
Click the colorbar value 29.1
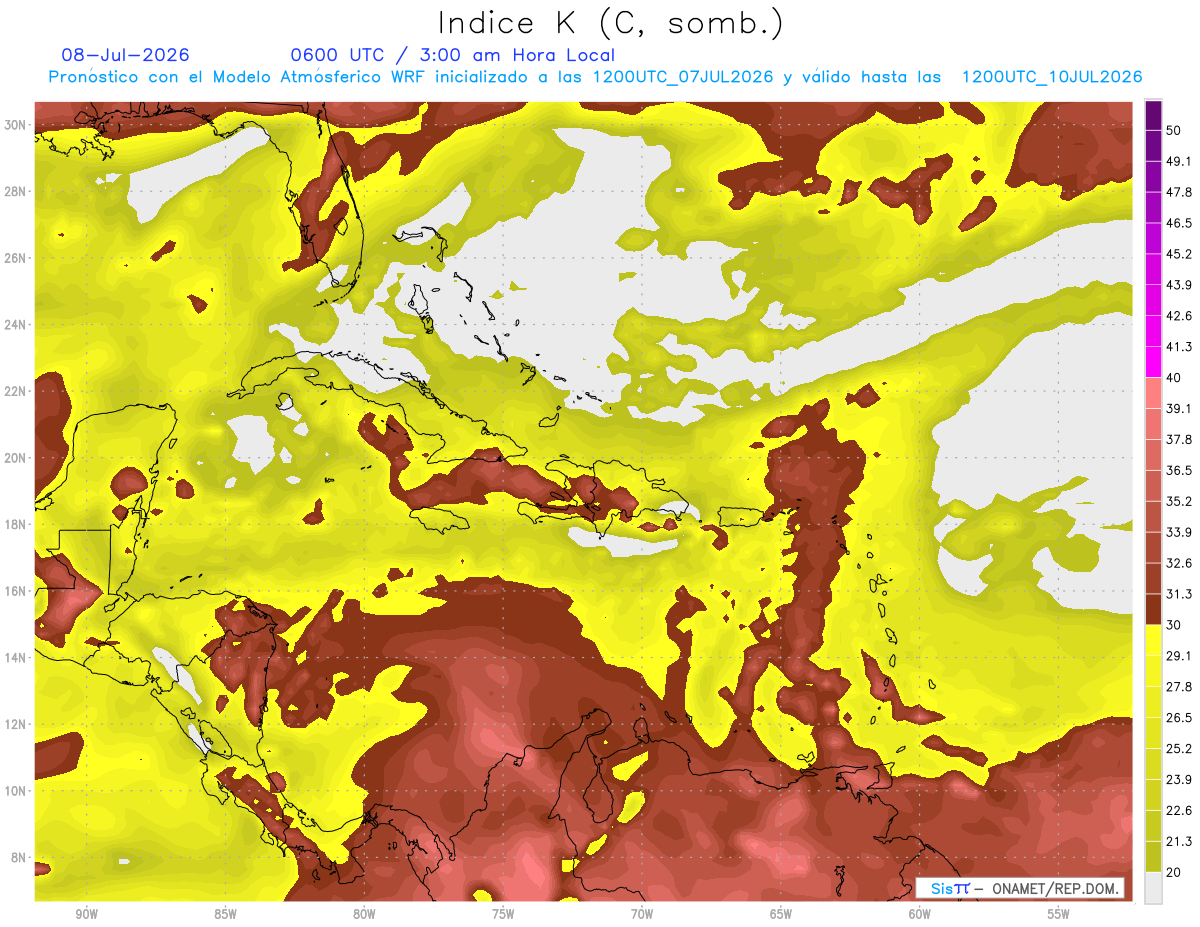(1179, 655)
